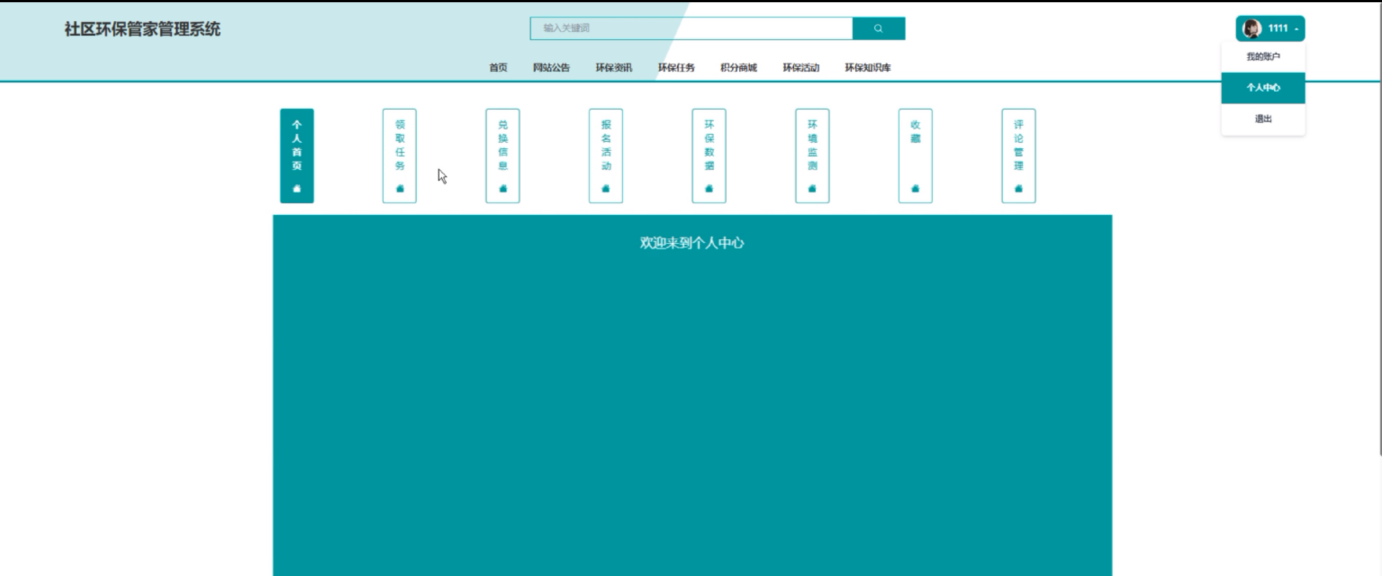Open the 收藏 favorites tab
The height and width of the screenshot is (576, 1382).
coord(915,156)
